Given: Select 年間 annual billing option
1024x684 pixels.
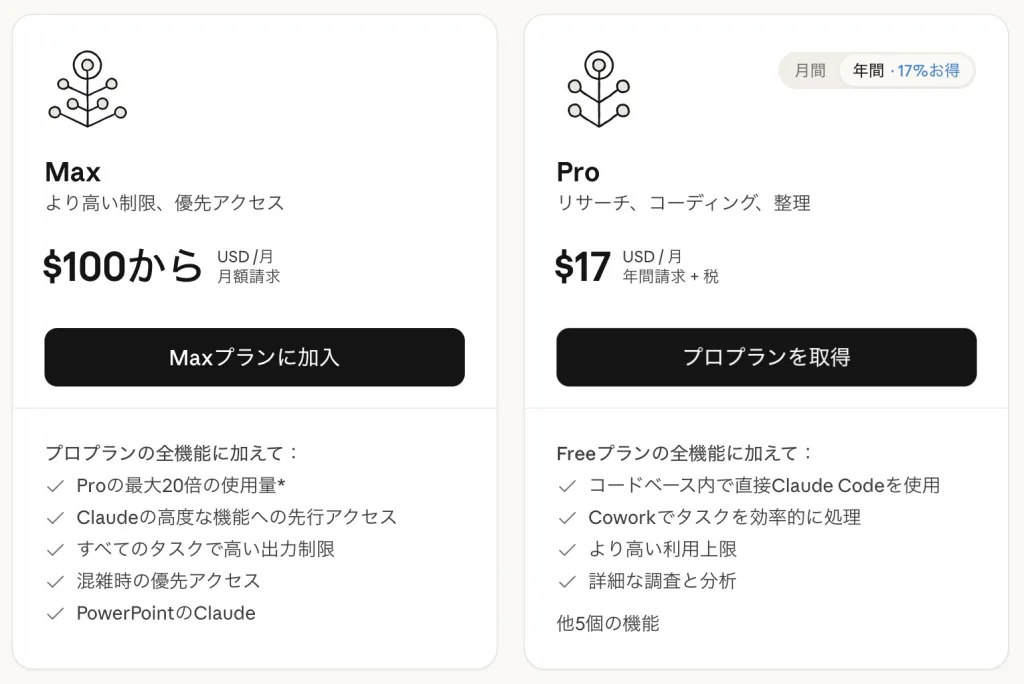Looking at the screenshot, I should tap(868, 71).
